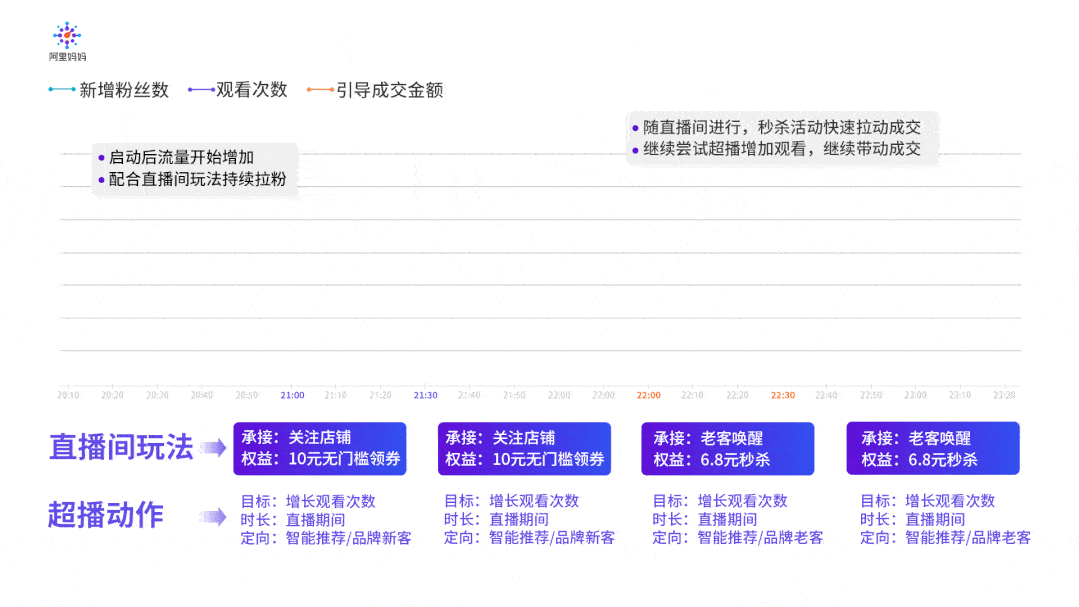Click the purple line marker for 观看次数

click(x=202, y=89)
